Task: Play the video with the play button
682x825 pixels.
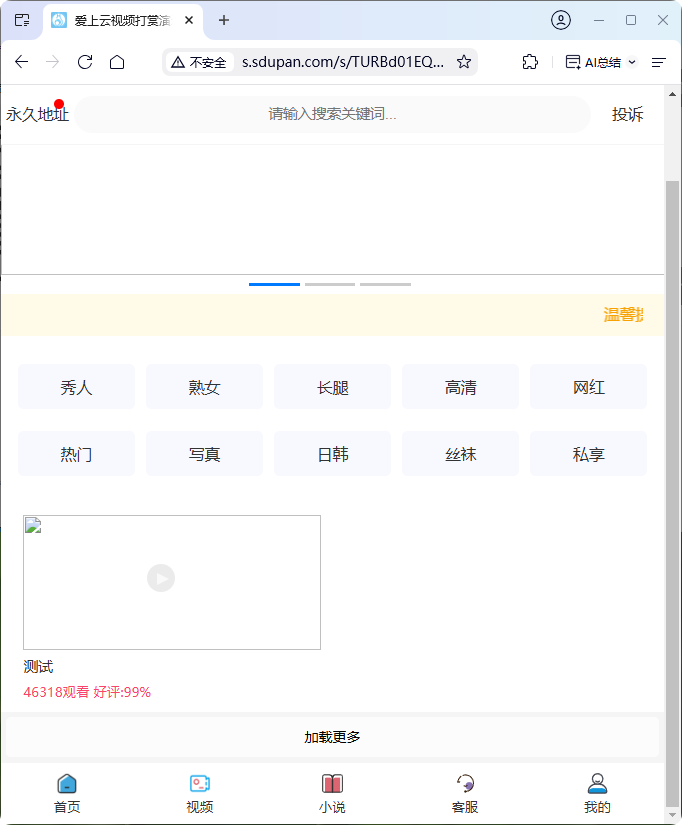Action: pos(161,578)
